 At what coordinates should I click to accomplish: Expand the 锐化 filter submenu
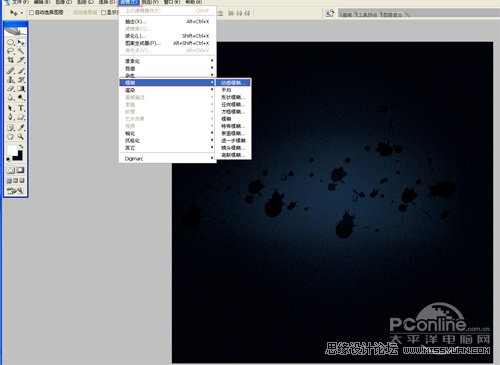click(x=168, y=133)
